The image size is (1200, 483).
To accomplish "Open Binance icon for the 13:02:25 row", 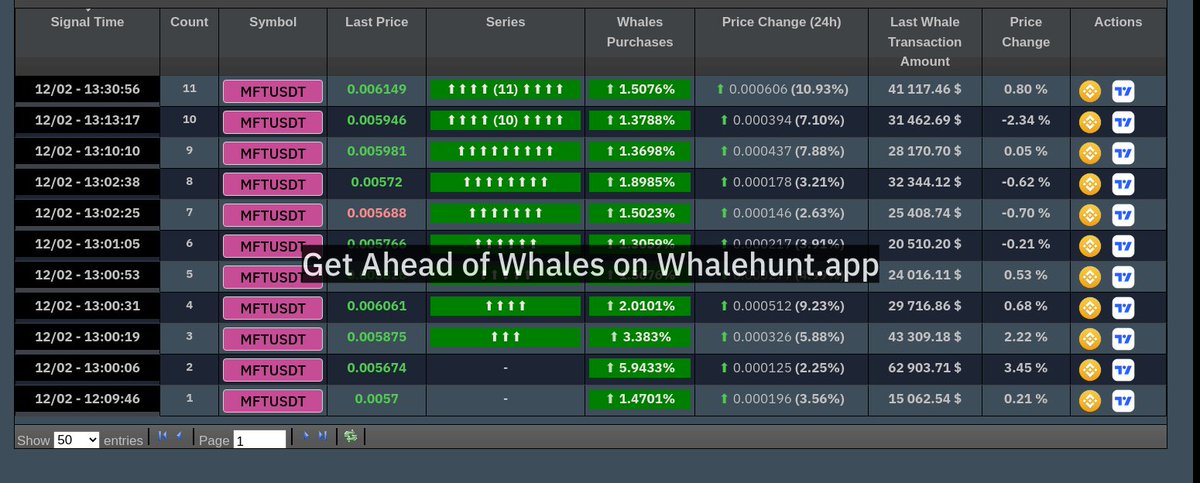I will click(x=1090, y=215).
